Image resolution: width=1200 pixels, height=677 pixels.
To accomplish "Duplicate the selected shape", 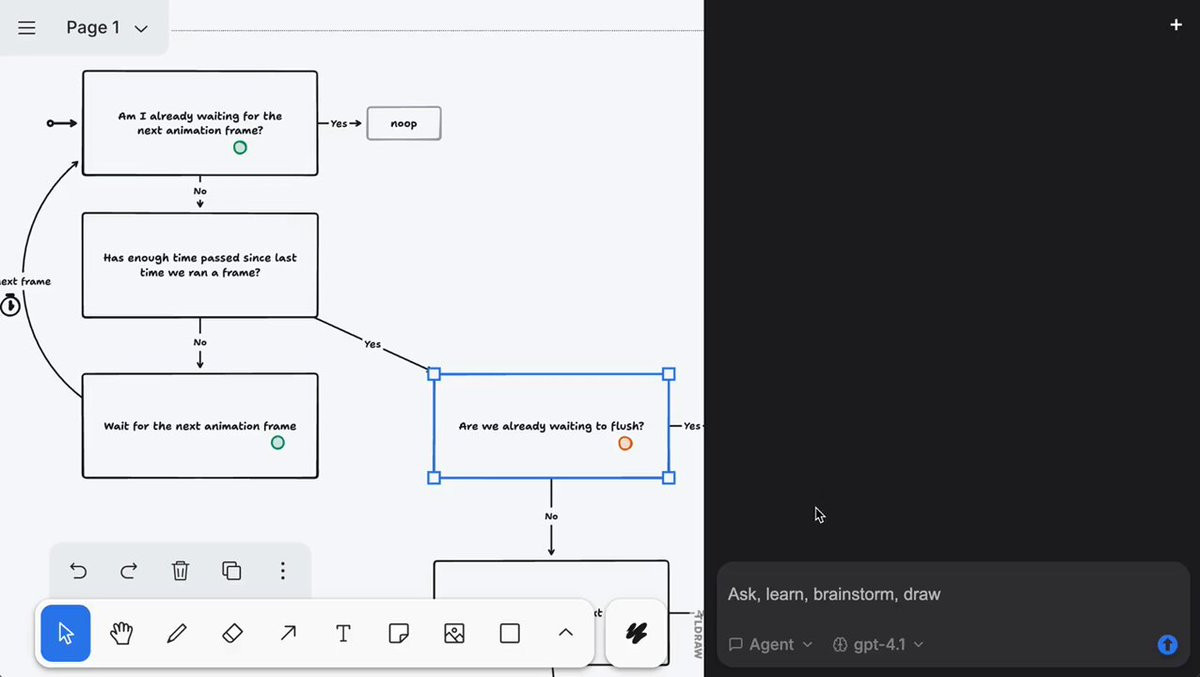I will tap(232, 571).
